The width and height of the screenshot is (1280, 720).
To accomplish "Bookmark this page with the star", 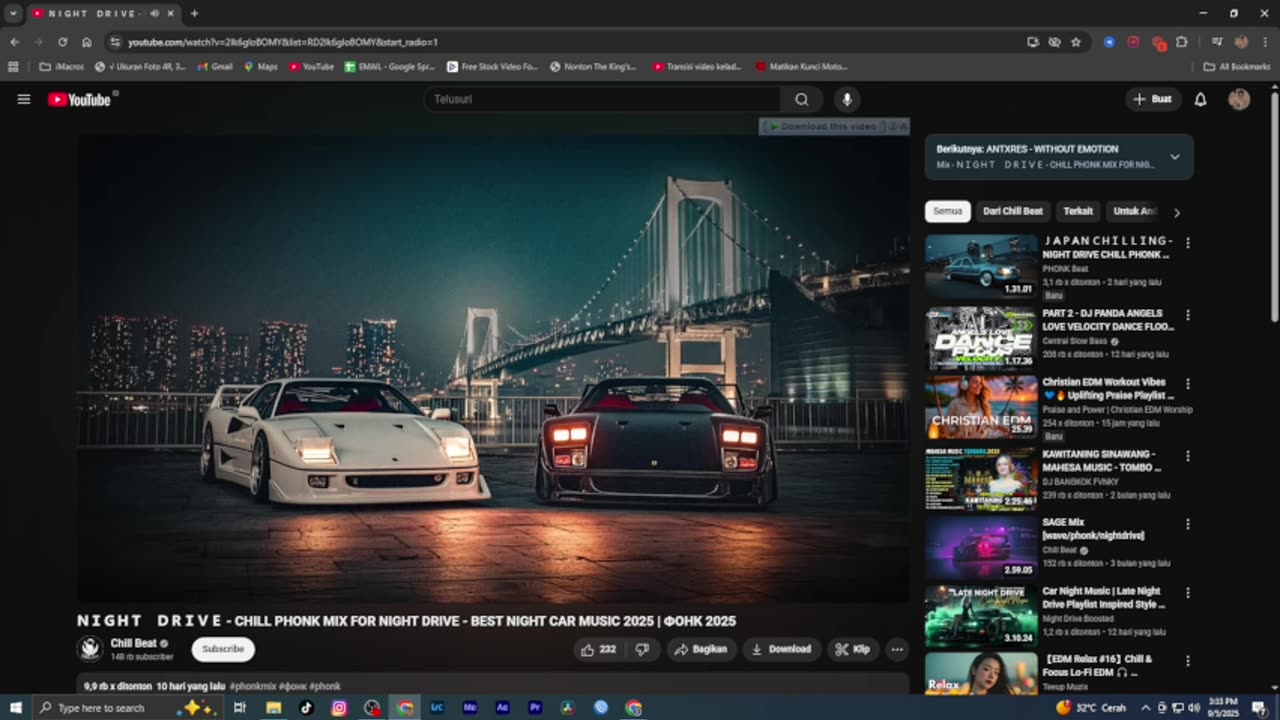I will (1076, 42).
